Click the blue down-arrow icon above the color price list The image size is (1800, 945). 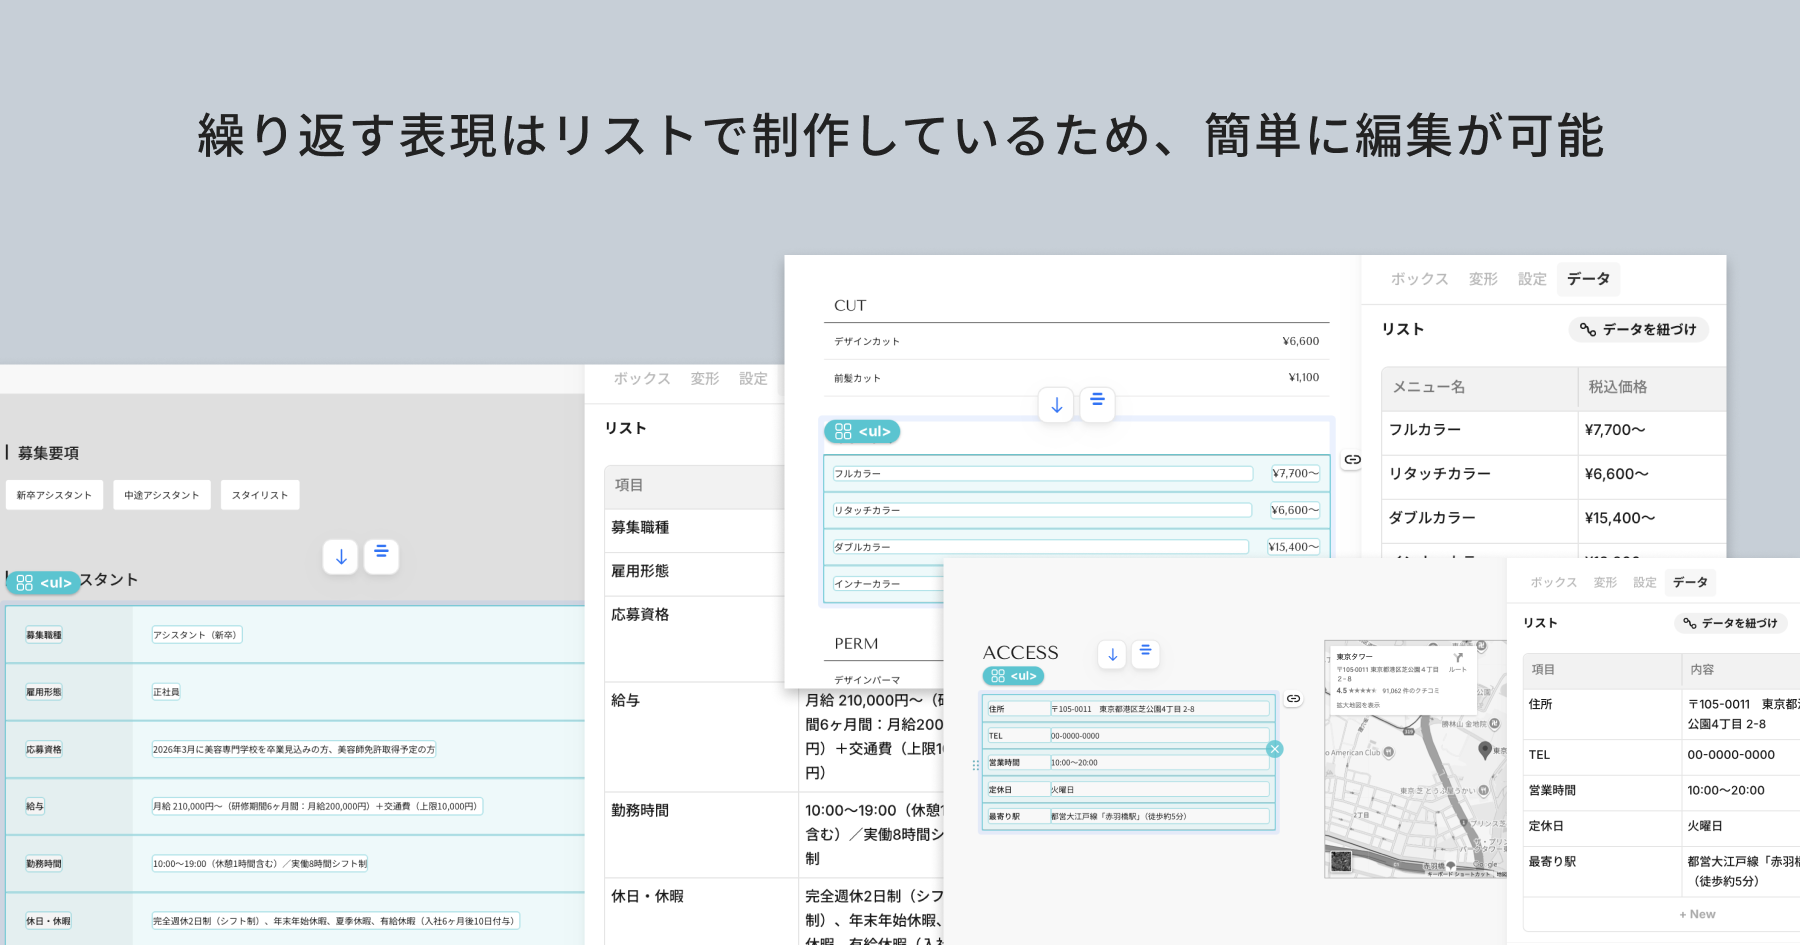pyautogui.click(x=1056, y=404)
